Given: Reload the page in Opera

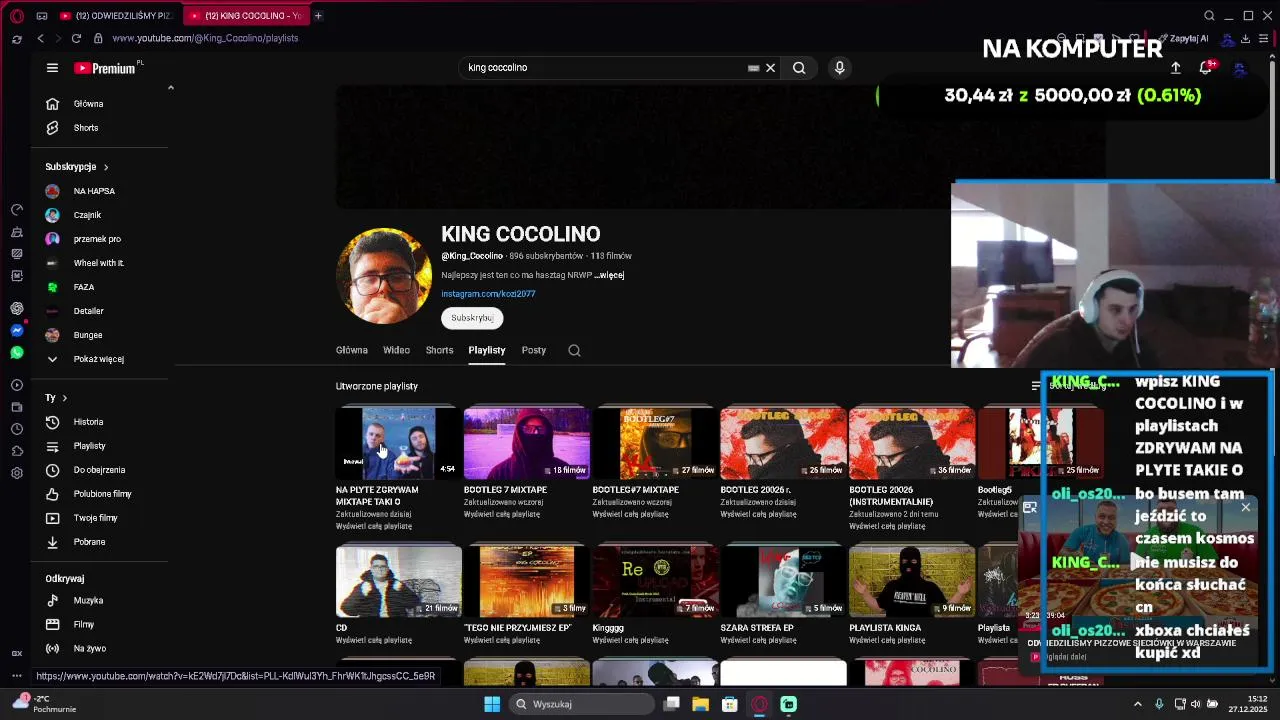Looking at the screenshot, I should 76,38.
